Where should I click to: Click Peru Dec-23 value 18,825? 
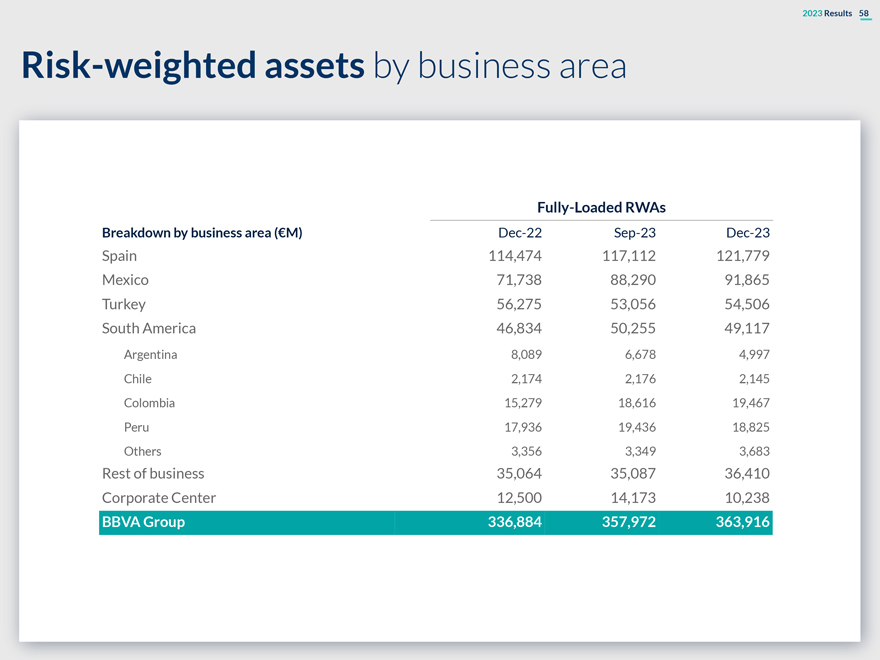[750, 427]
